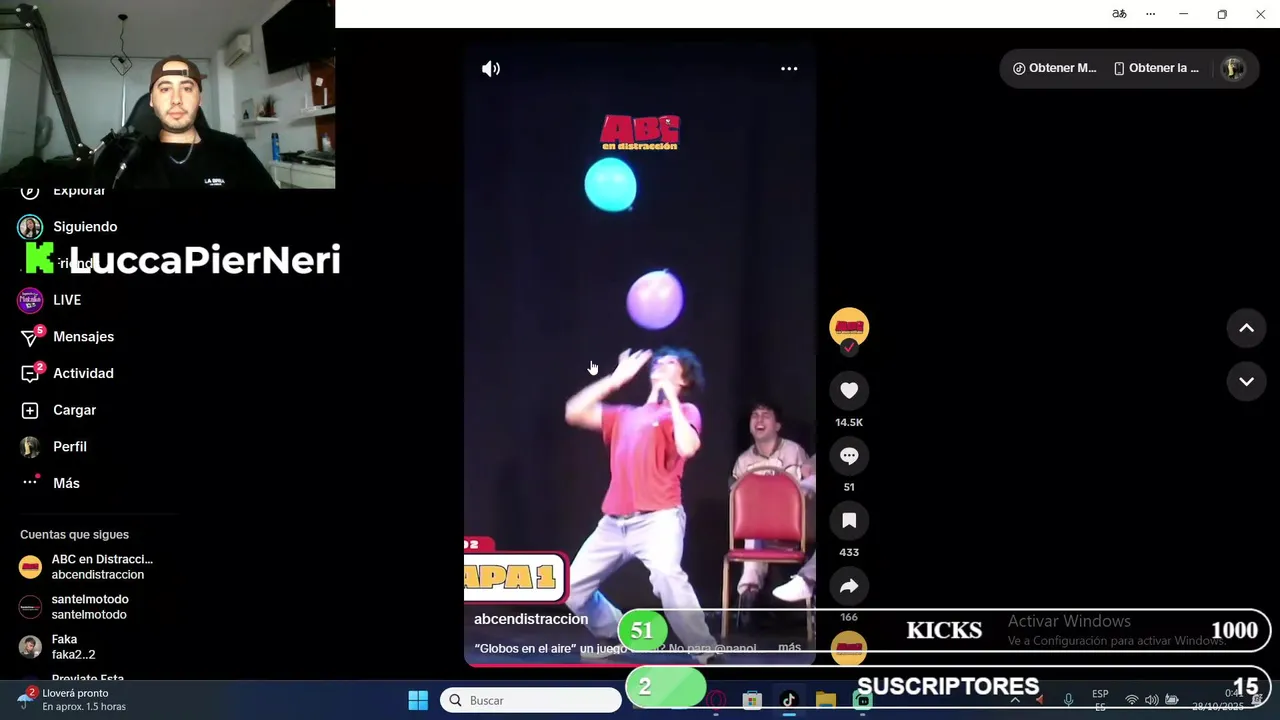Open File Explorer from the taskbar
The image size is (1280, 720).
coord(825,700)
